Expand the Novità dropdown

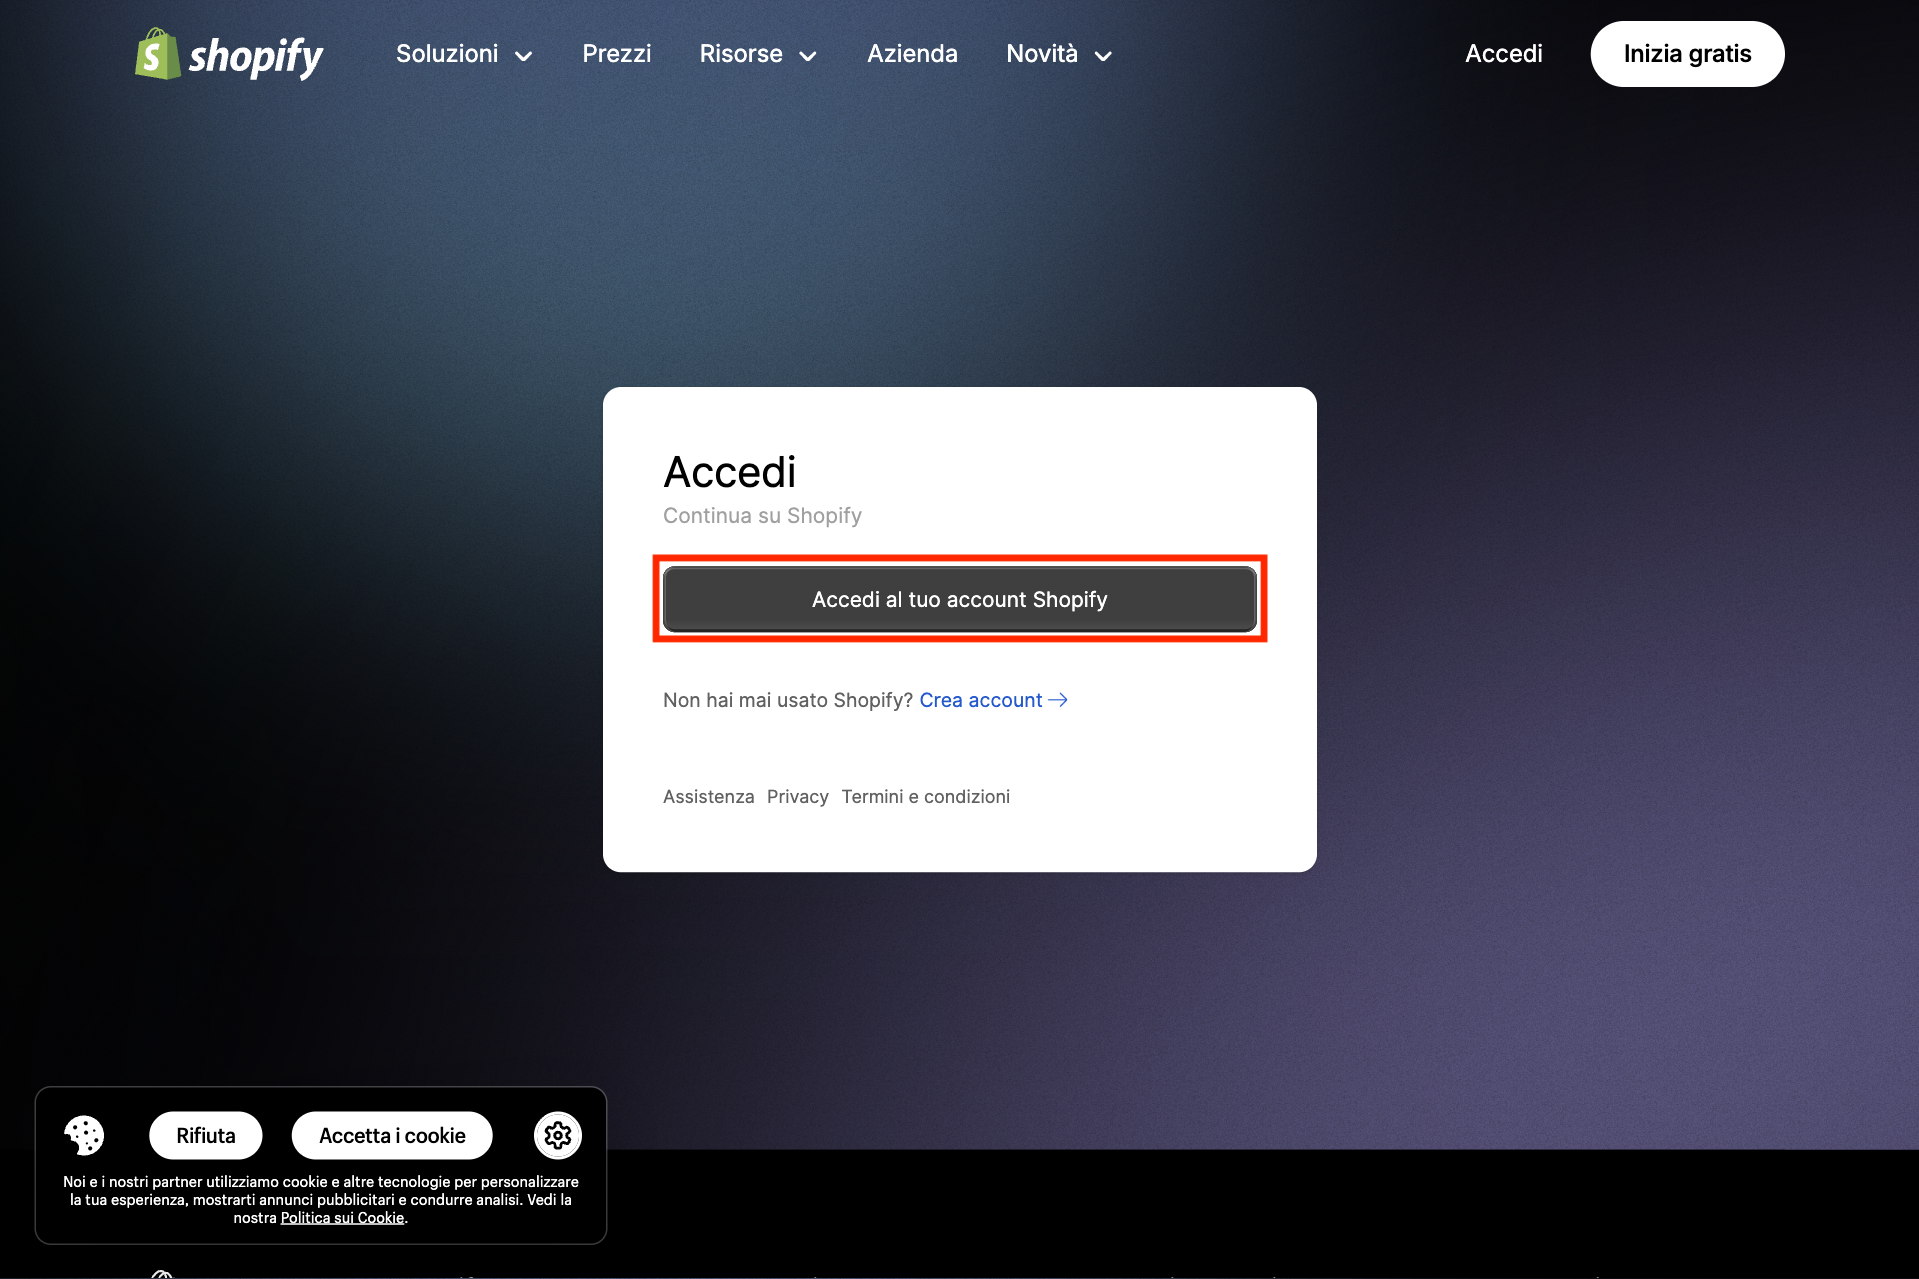(1058, 54)
